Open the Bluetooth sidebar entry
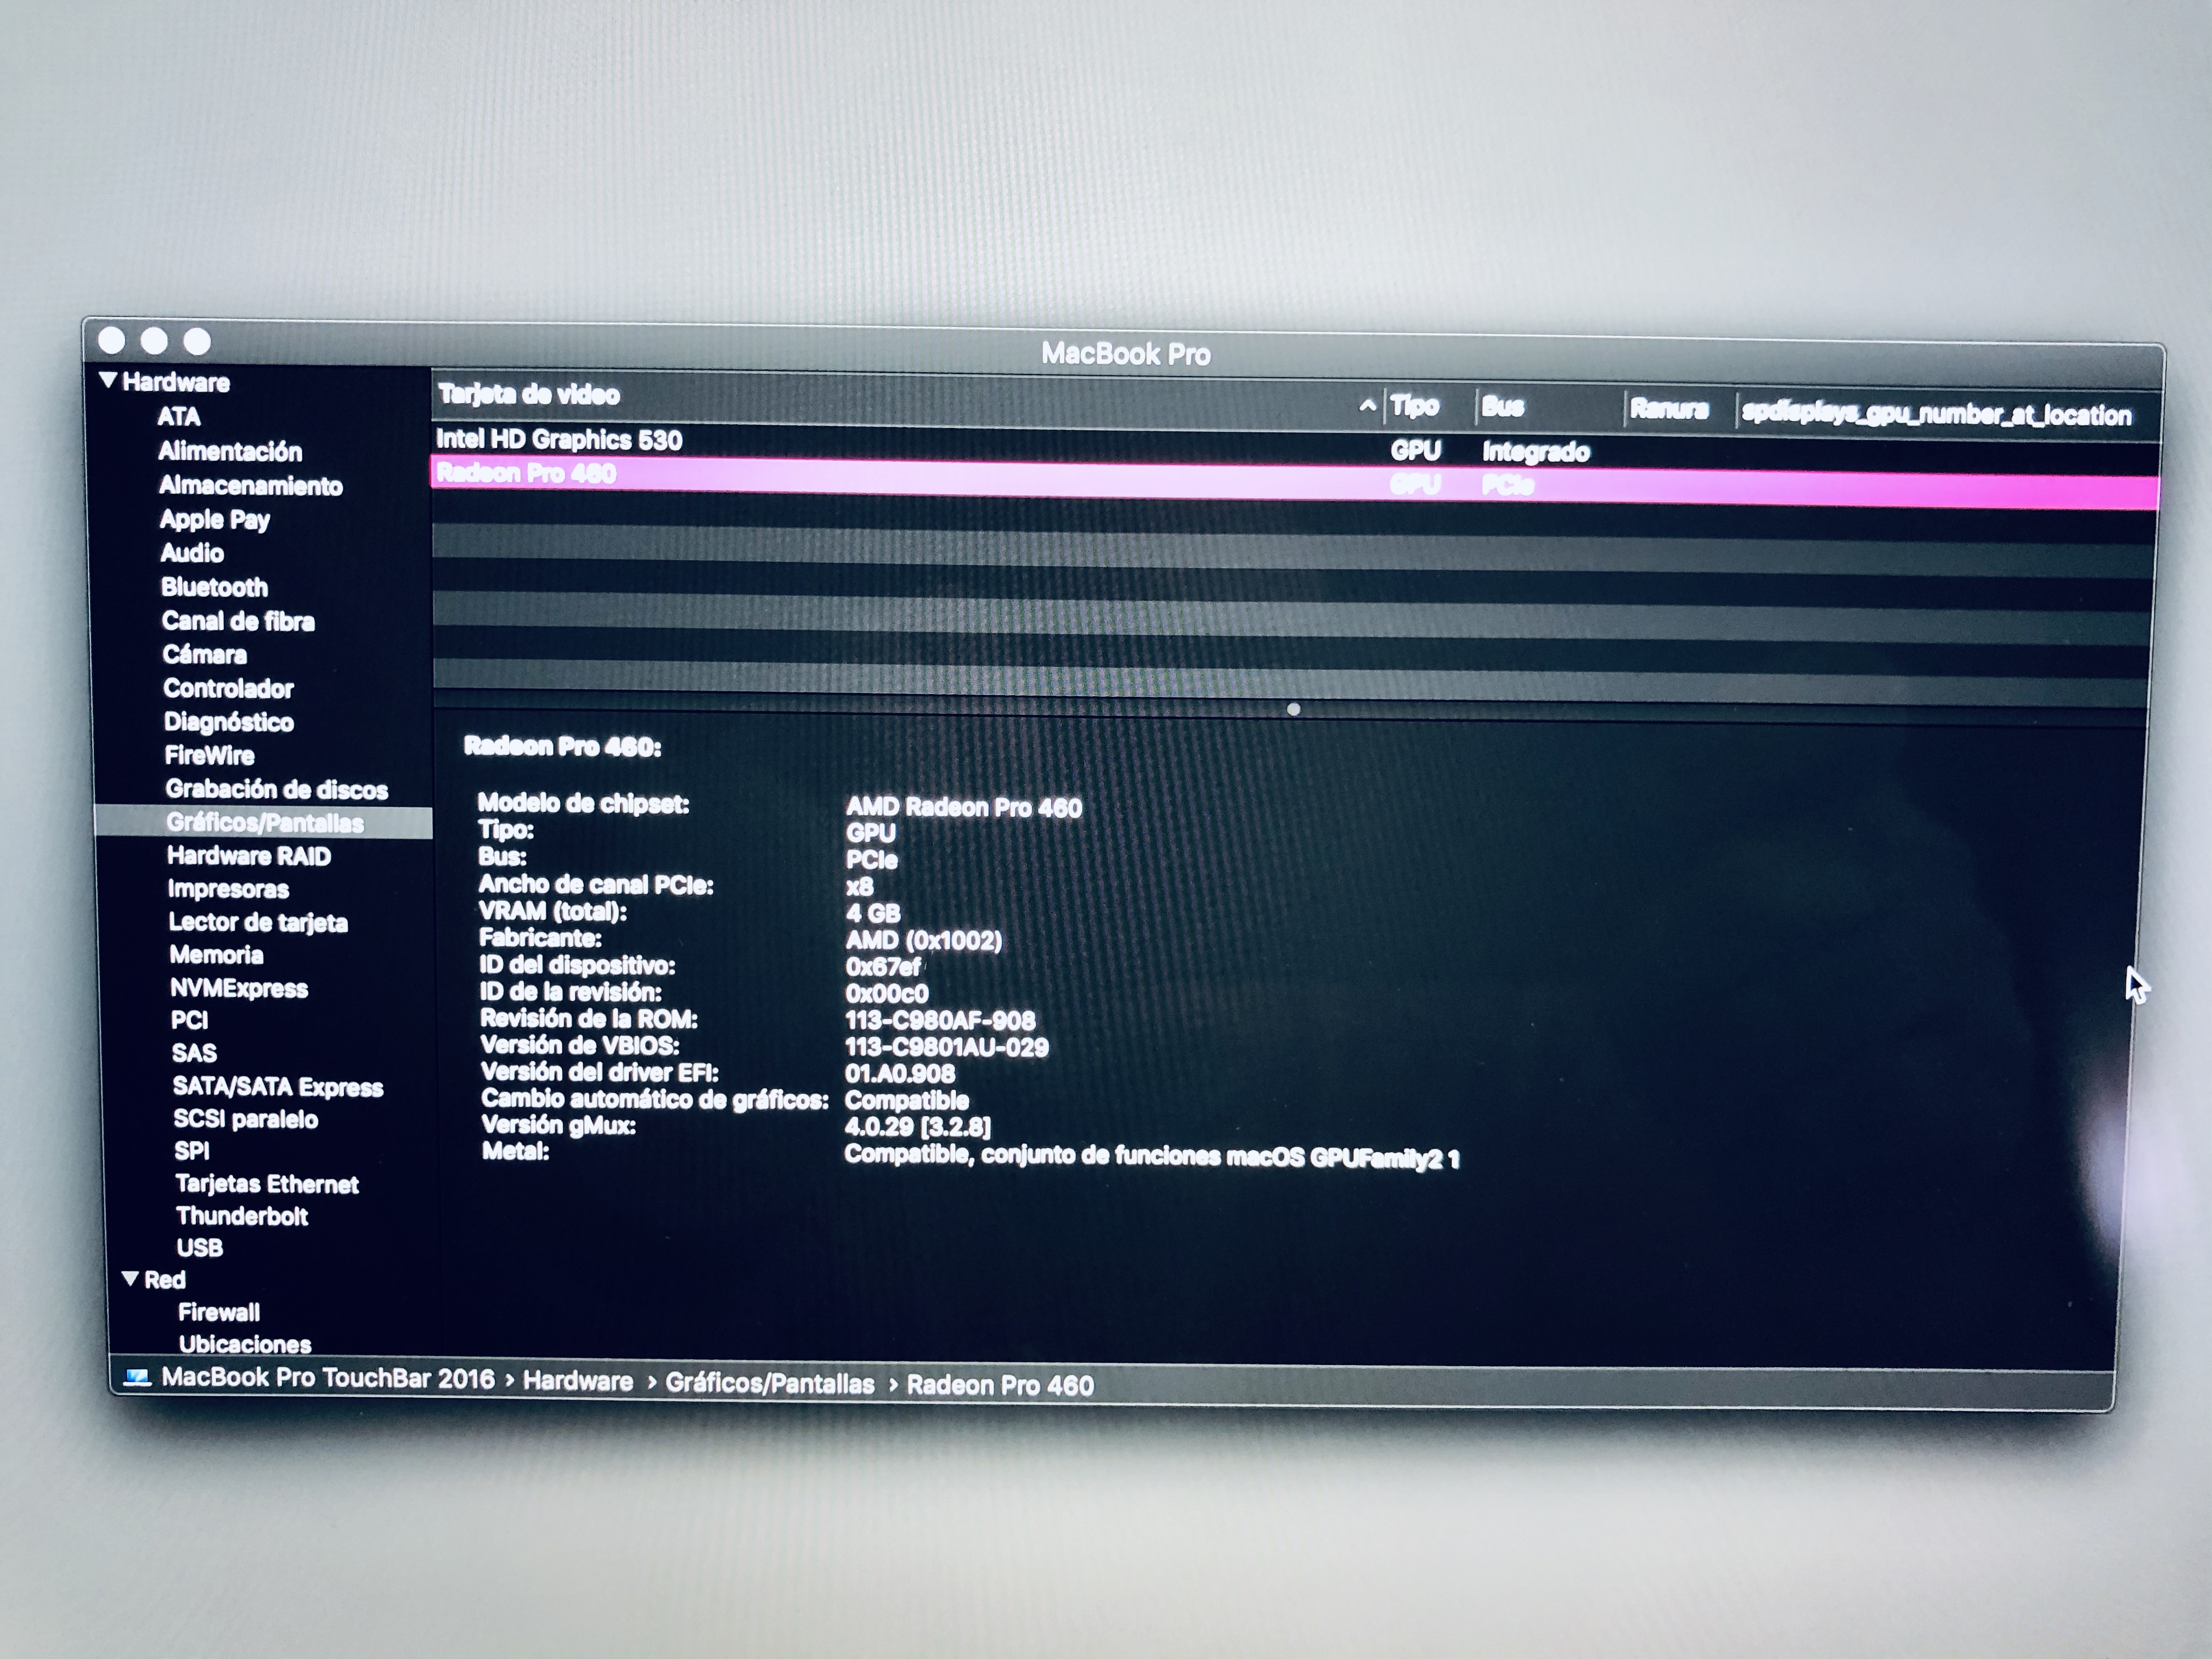 click(215, 587)
